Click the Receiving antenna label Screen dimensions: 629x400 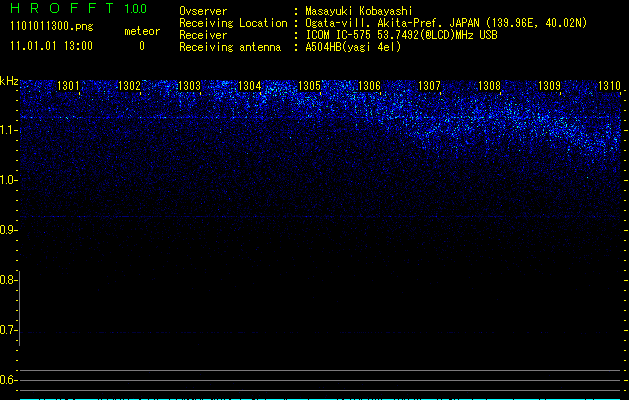click(230, 47)
